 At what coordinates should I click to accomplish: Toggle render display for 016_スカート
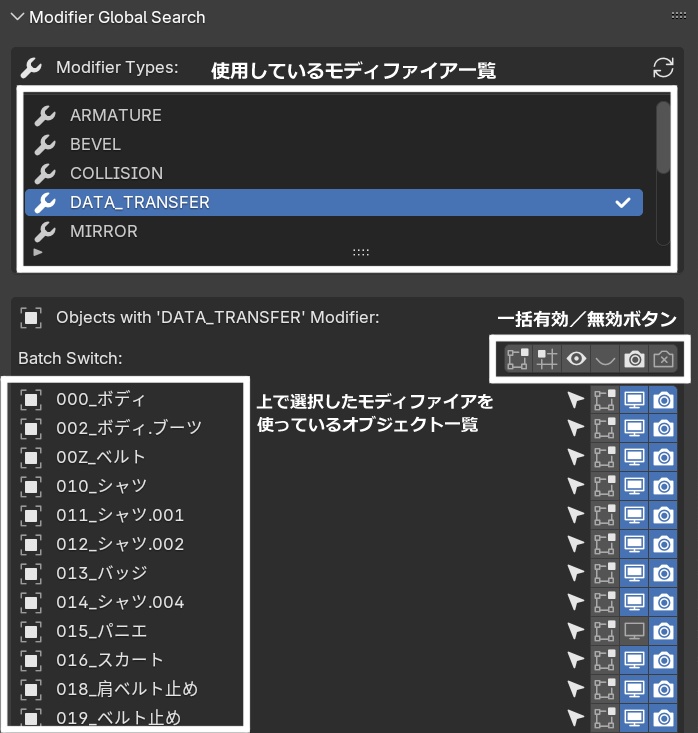tap(663, 661)
